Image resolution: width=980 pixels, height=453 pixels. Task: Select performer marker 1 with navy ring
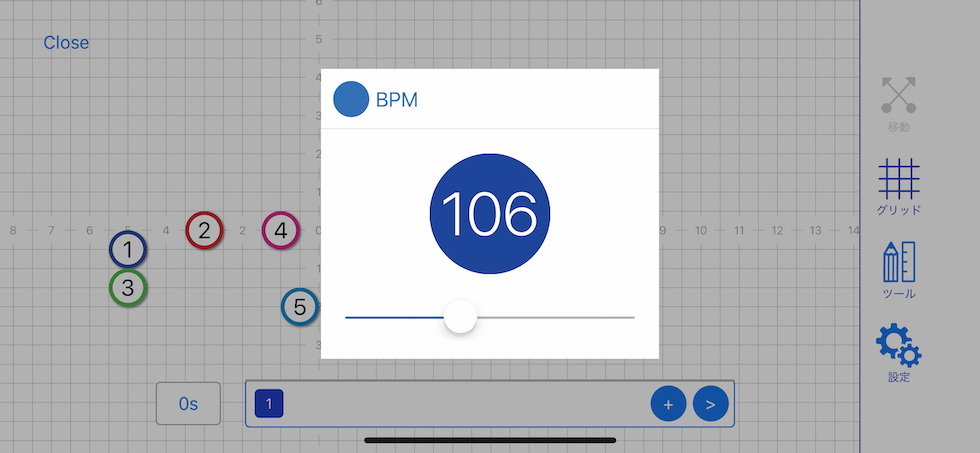tap(128, 249)
